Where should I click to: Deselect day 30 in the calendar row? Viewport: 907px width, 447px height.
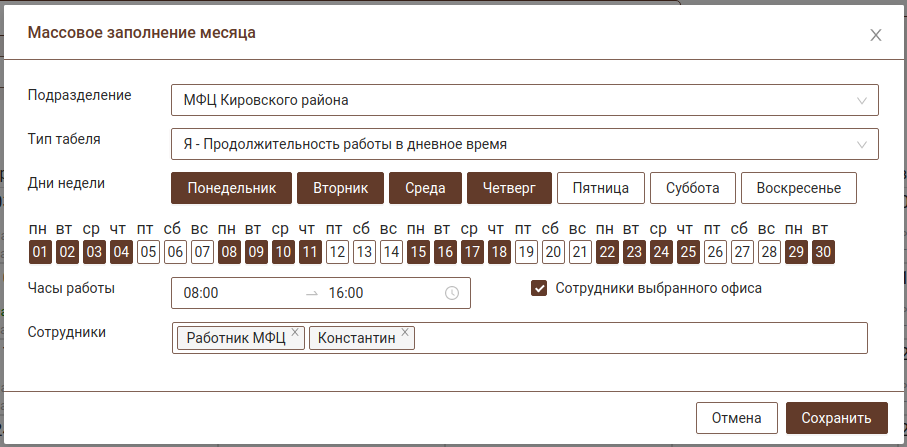tap(823, 251)
